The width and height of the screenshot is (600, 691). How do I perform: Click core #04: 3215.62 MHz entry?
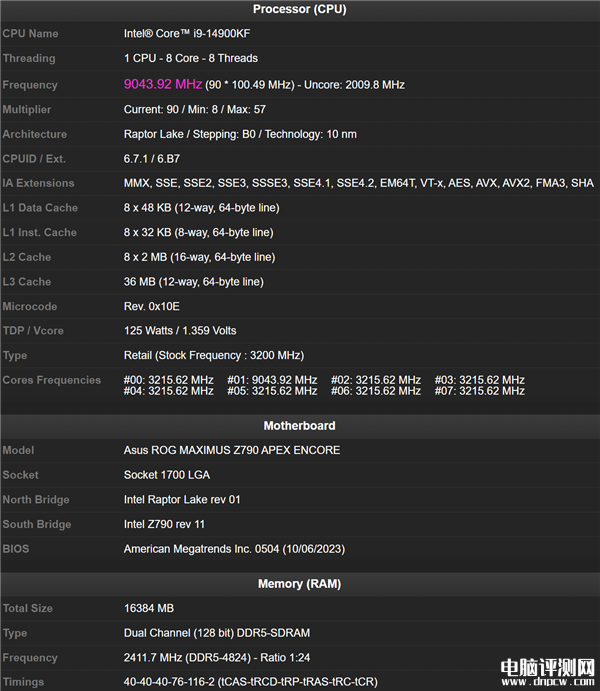(x=168, y=391)
